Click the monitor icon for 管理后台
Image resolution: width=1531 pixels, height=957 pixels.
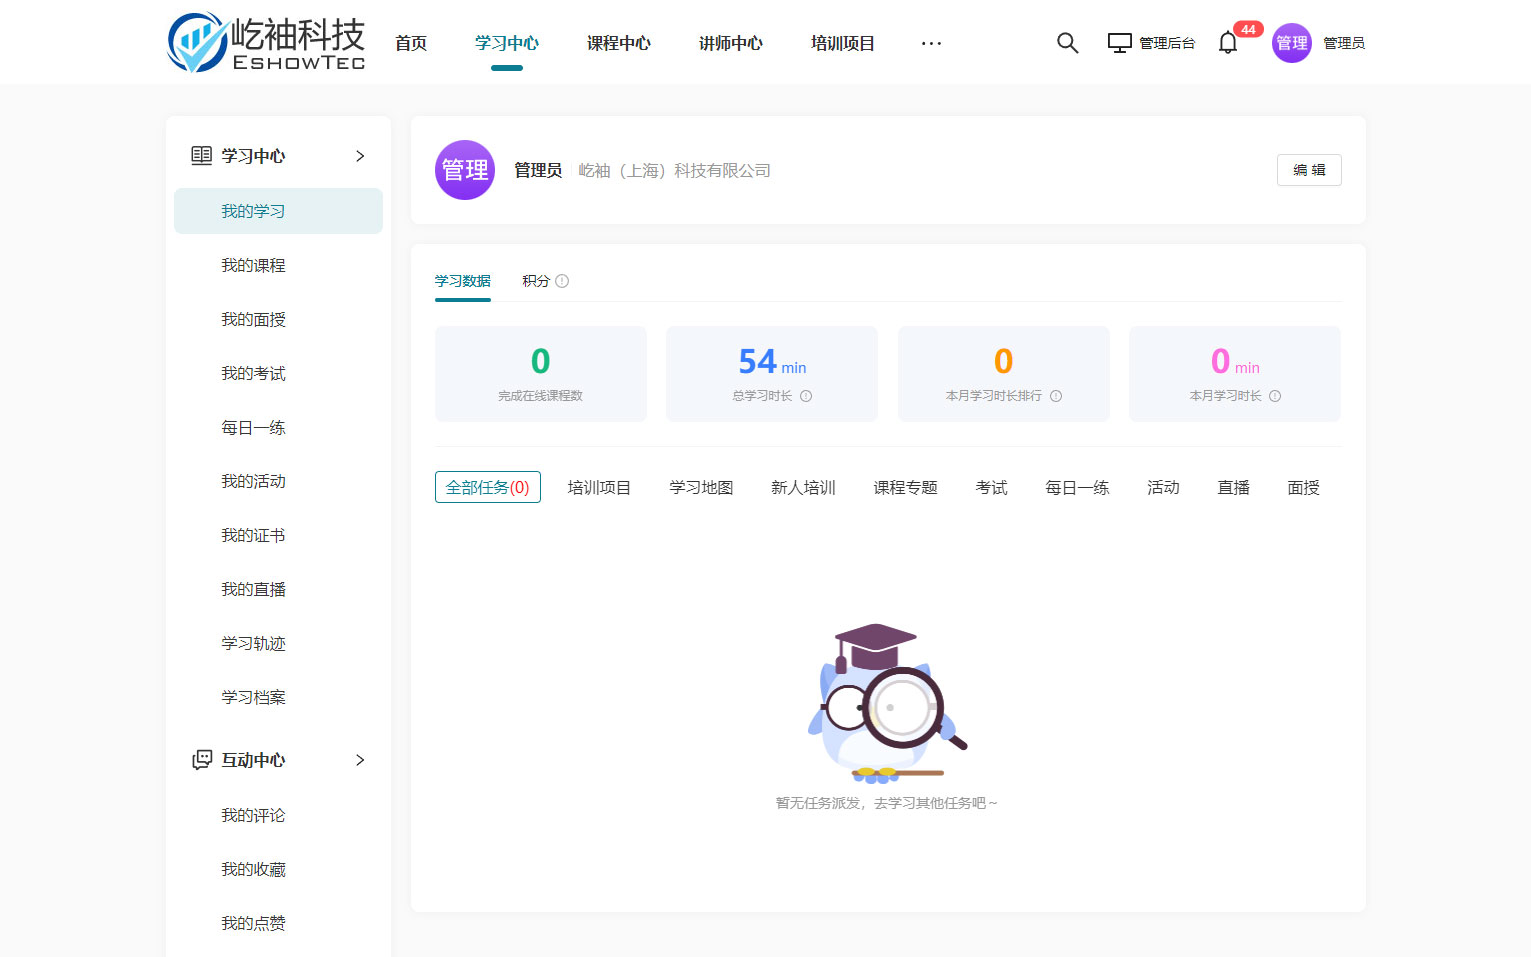(1119, 43)
